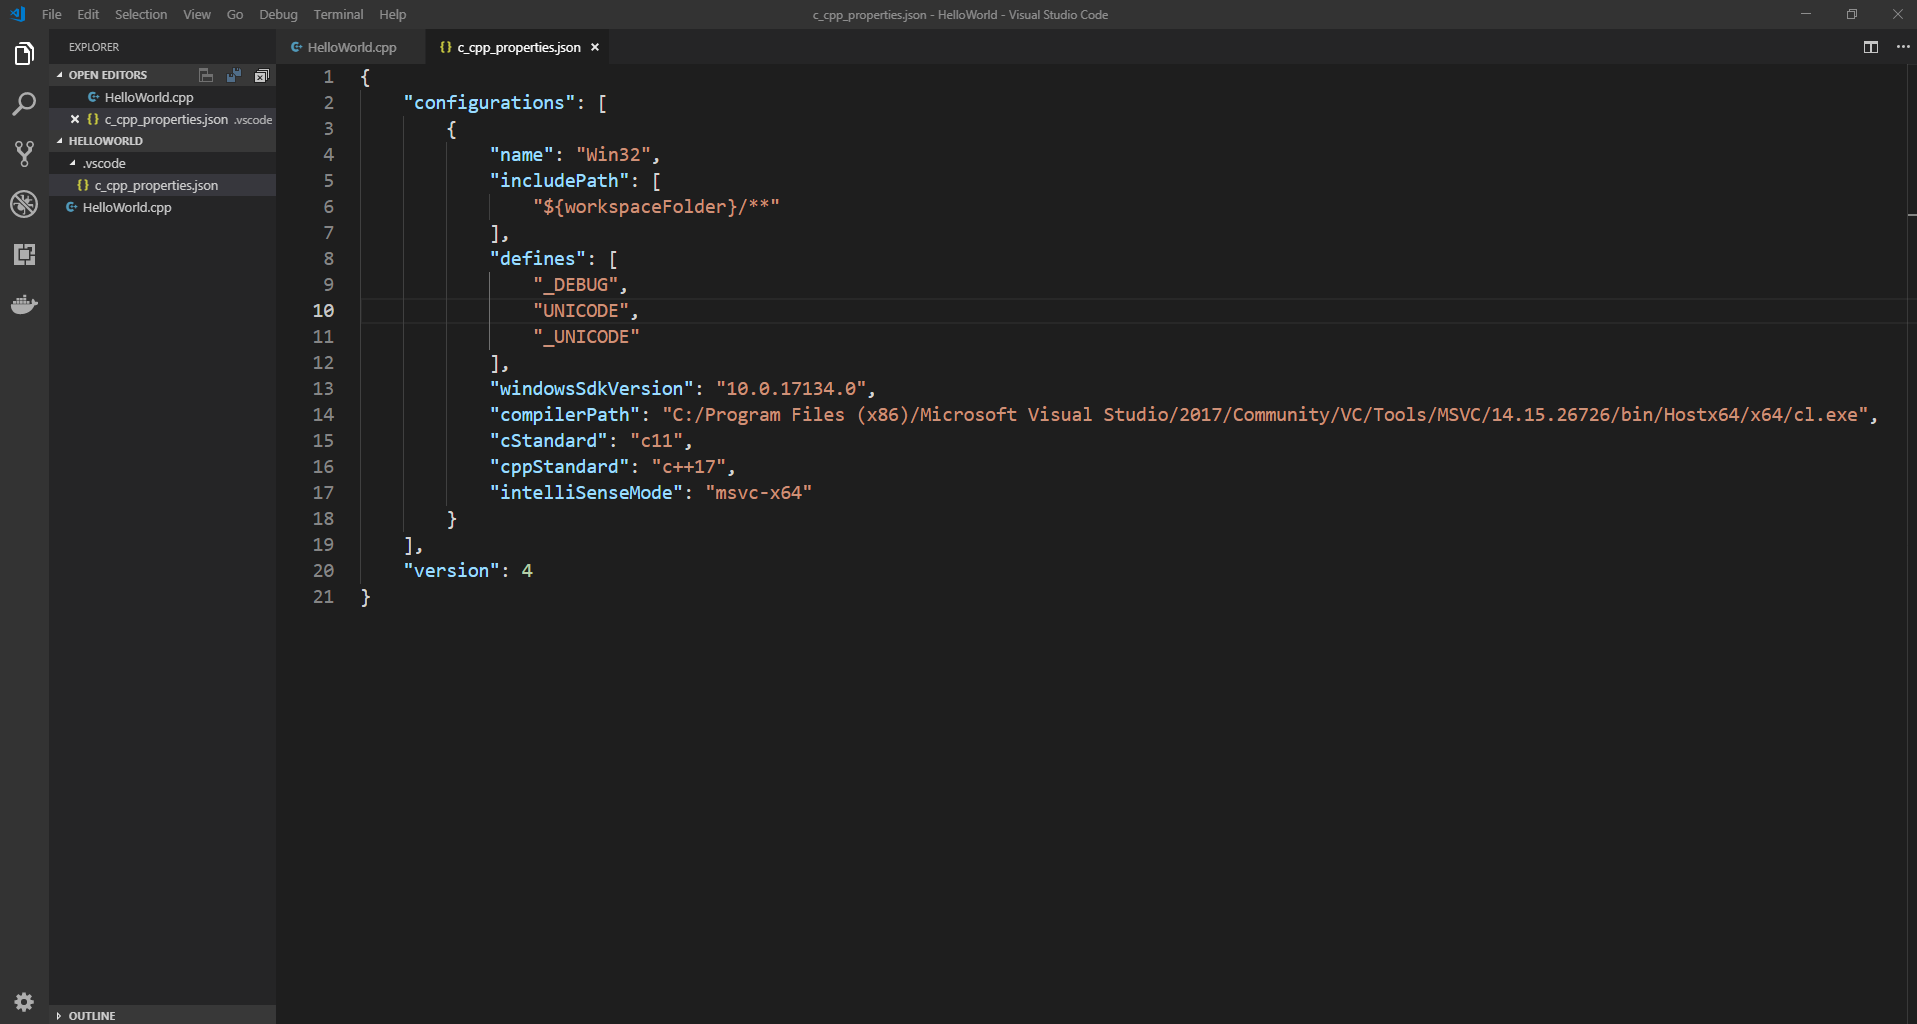
Task: Collapse the .vscode folder
Action: tap(162, 163)
